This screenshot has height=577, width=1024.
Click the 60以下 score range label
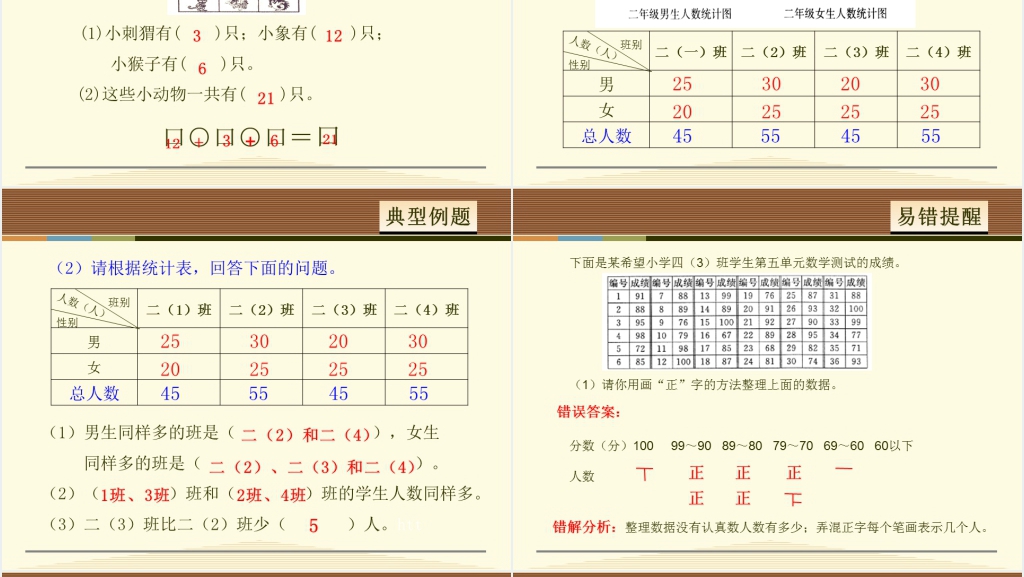pos(893,446)
